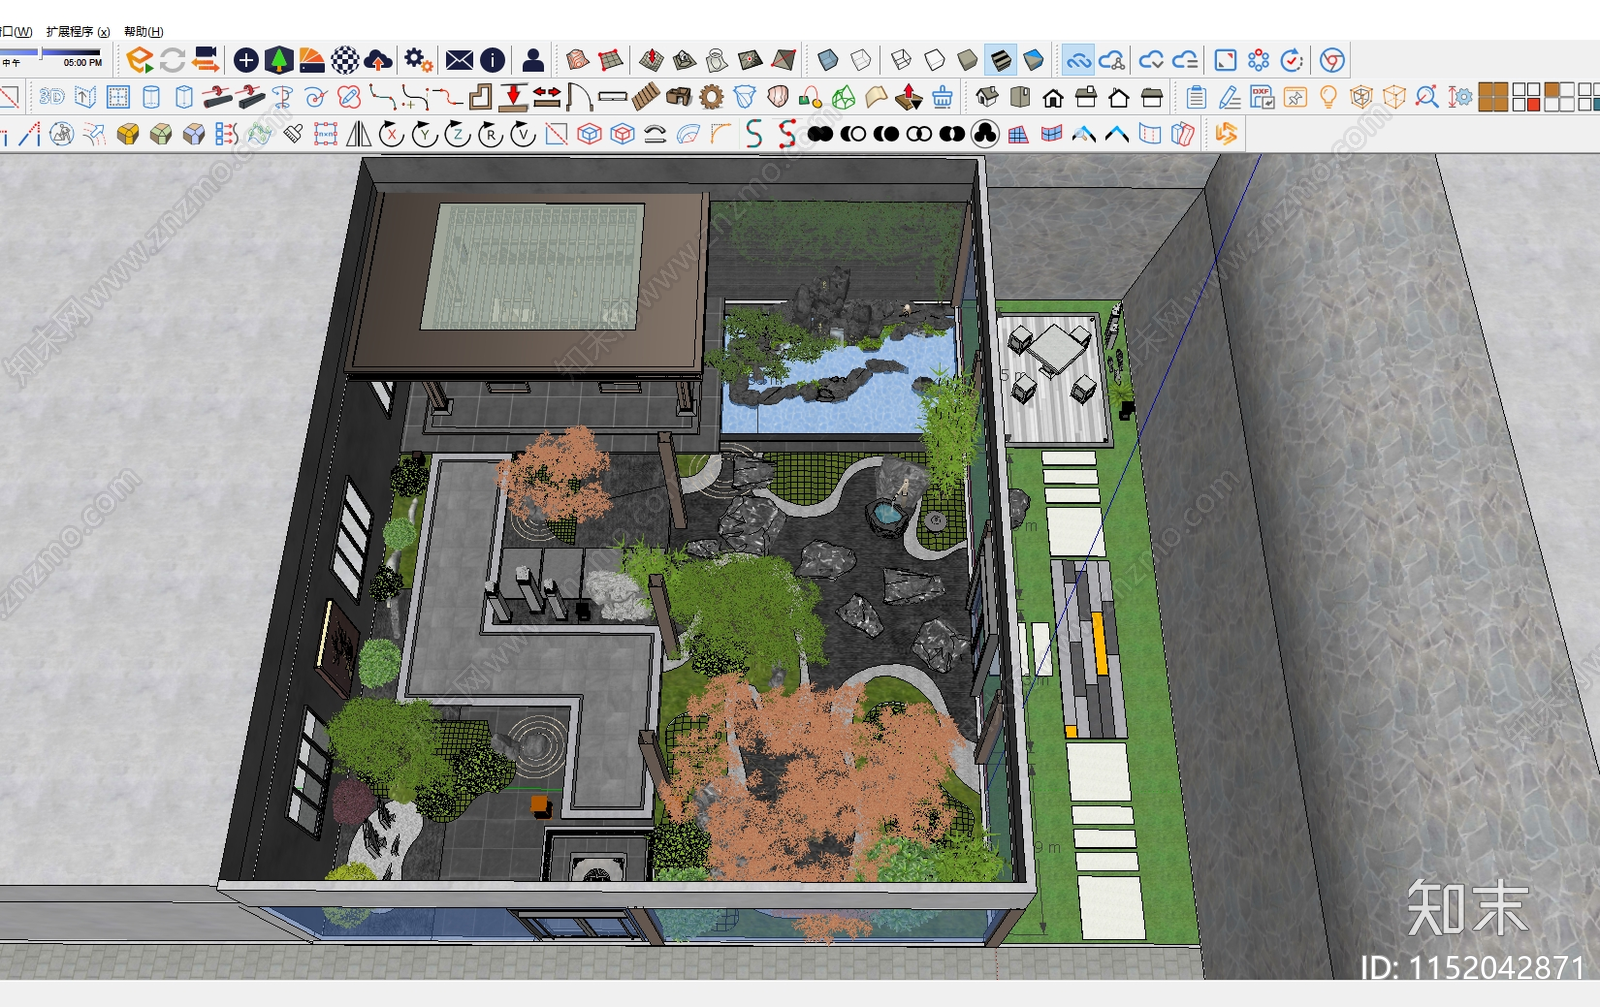1600x1007 pixels.
Task: Switch to wireframe face style
Action: 901,60
